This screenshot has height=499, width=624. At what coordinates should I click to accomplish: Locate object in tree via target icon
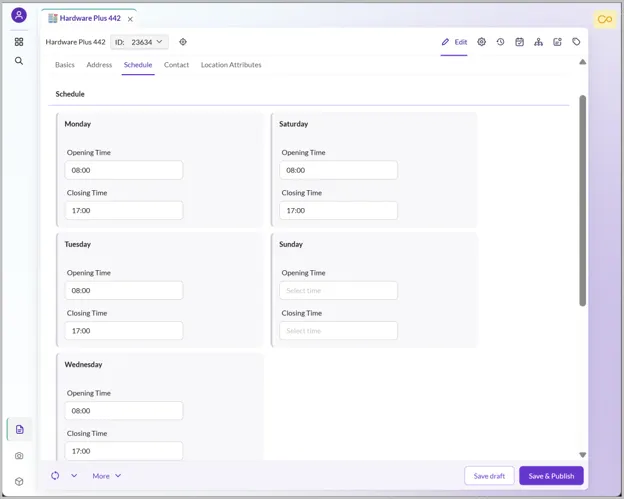[x=183, y=42]
